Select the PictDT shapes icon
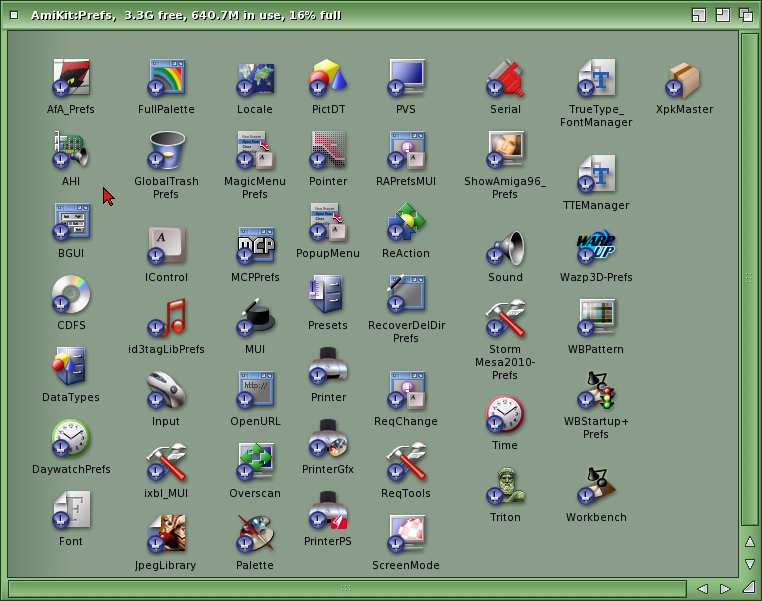This screenshot has height=601, width=762. (x=328, y=77)
